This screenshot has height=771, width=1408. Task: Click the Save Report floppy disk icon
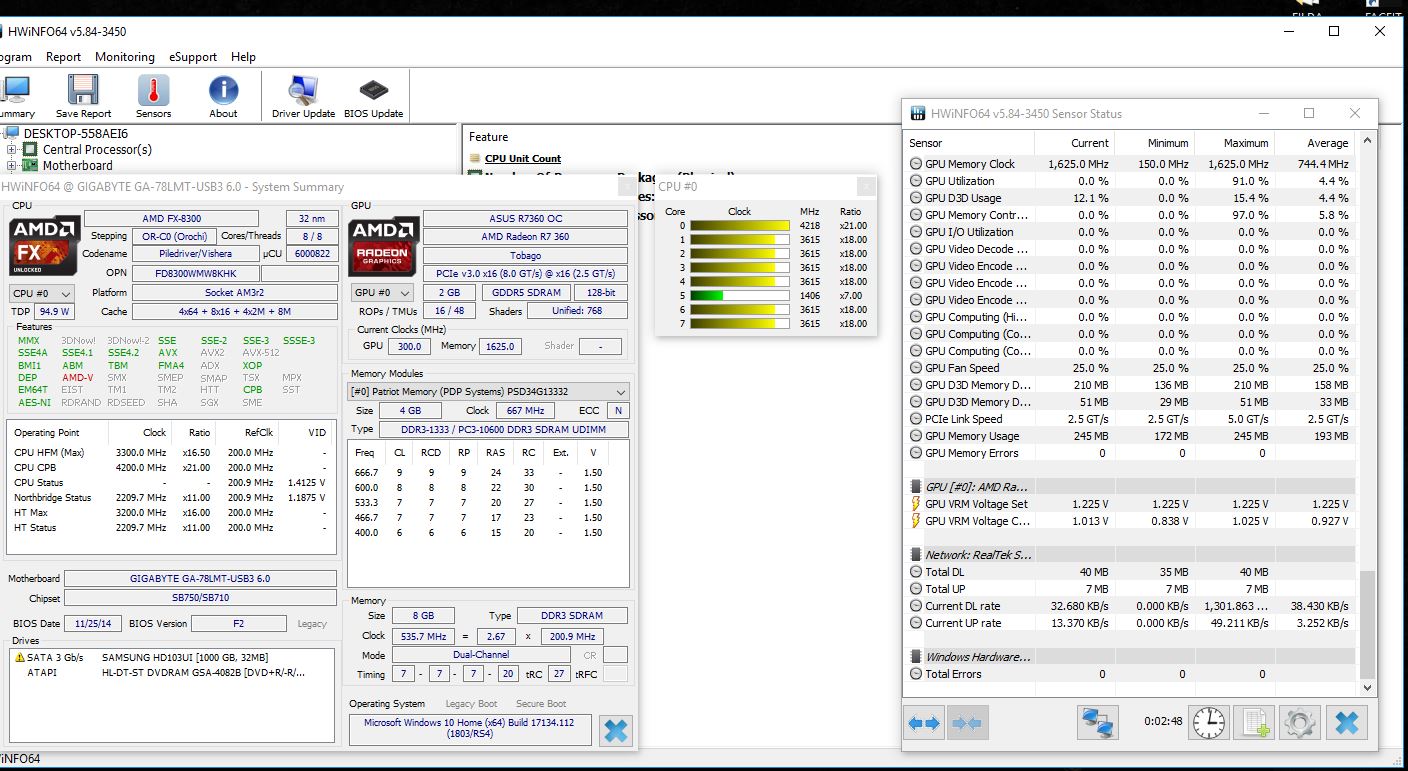(x=83, y=96)
